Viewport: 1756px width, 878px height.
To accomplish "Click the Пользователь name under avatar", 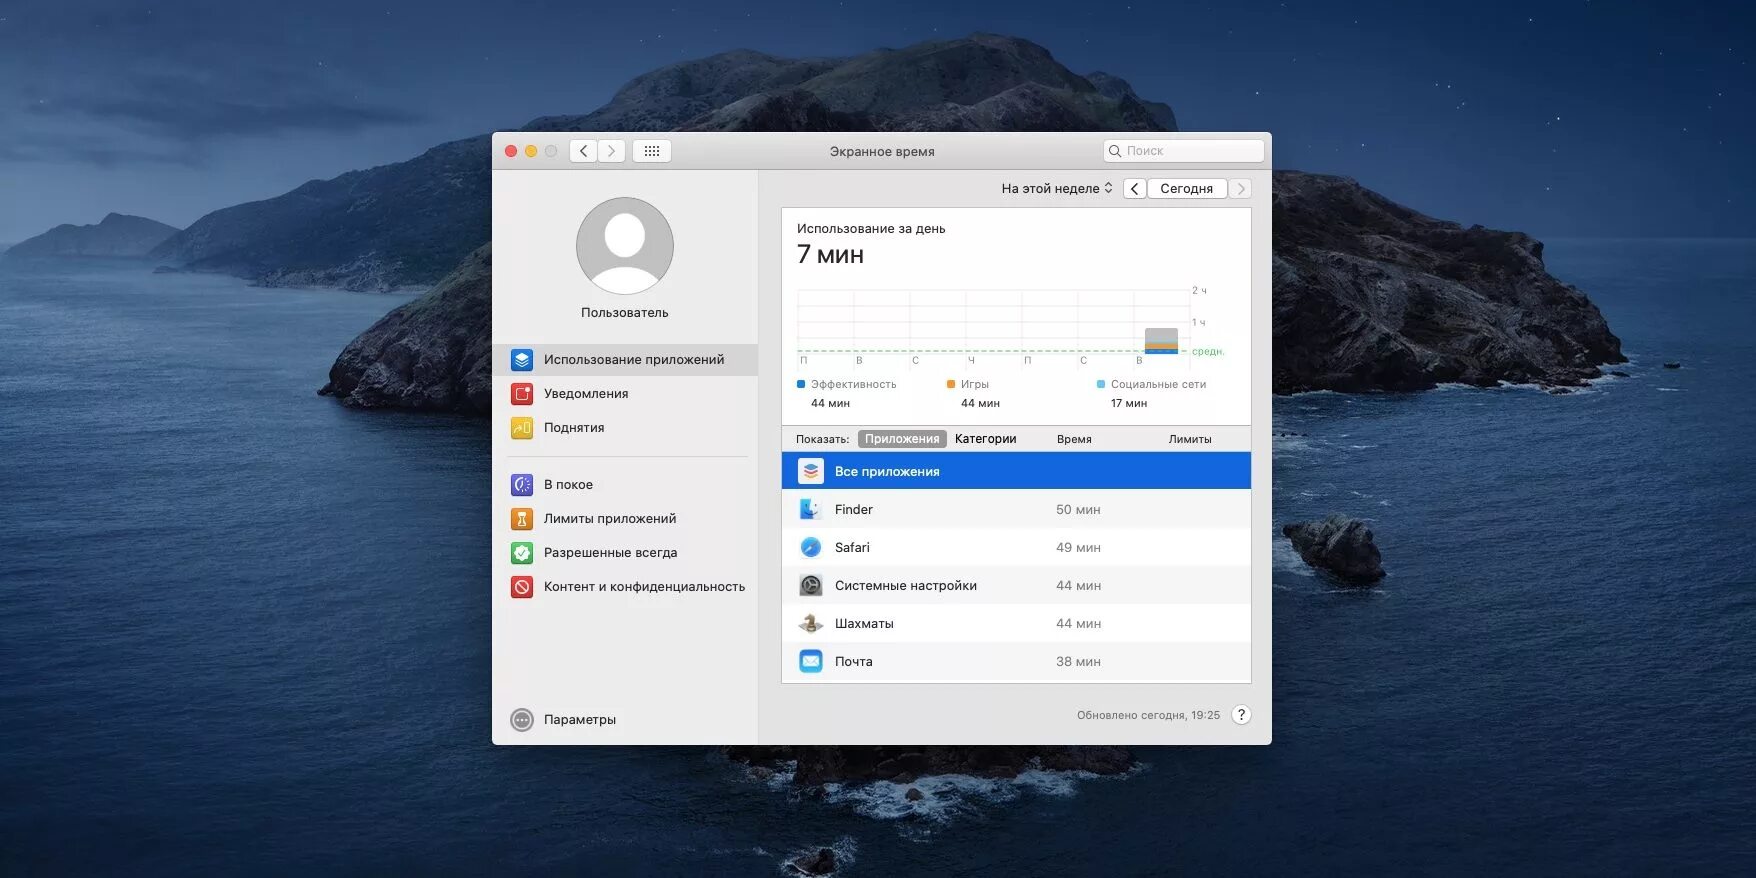I will click(x=625, y=313).
